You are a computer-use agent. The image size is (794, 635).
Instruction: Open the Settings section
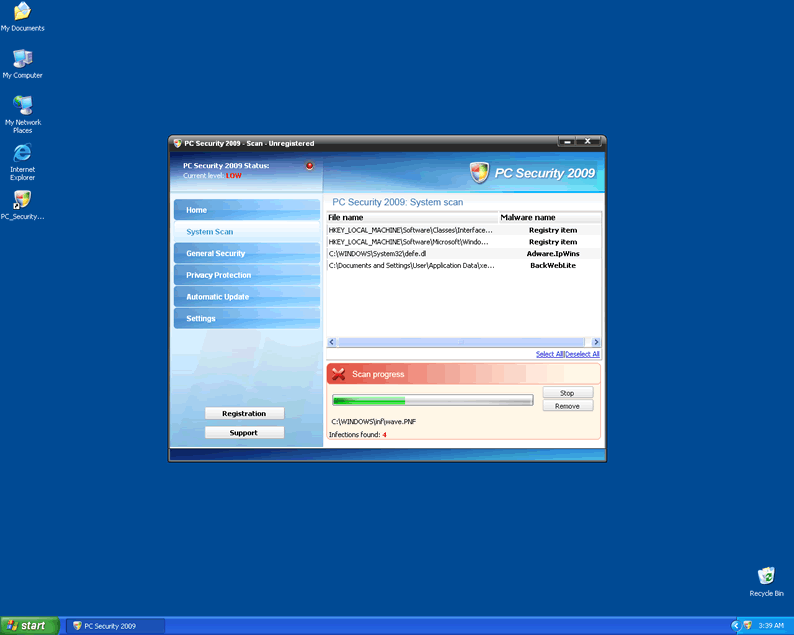pyautogui.click(x=246, y=319)
